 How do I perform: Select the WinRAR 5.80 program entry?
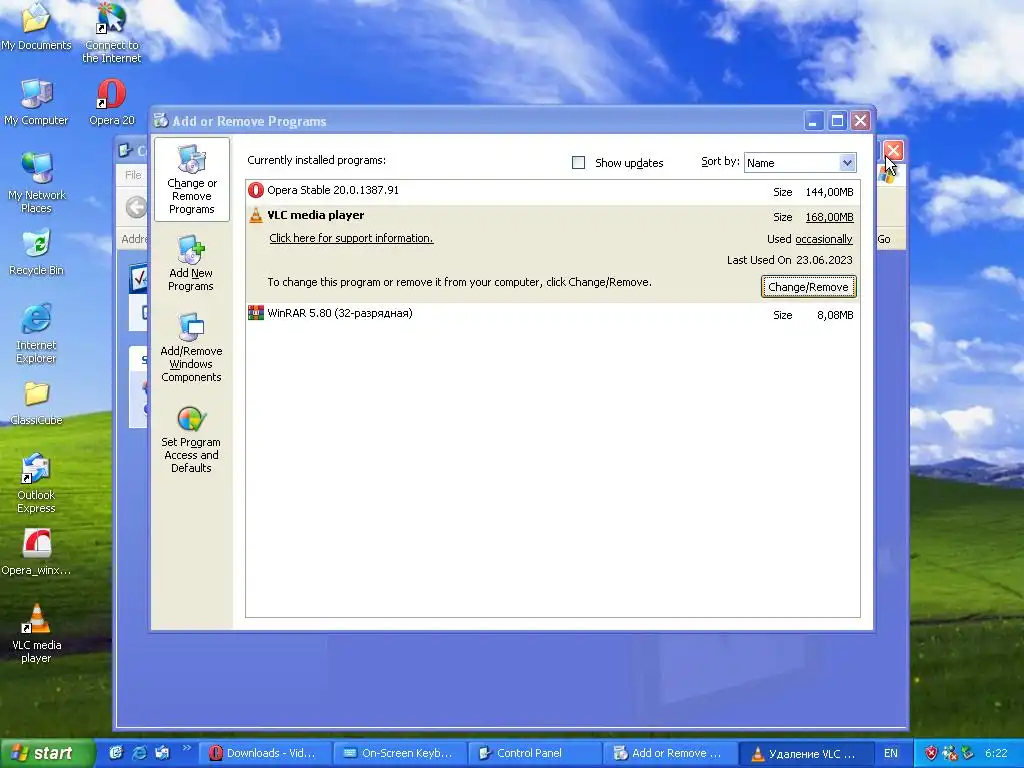coord(552,314)
